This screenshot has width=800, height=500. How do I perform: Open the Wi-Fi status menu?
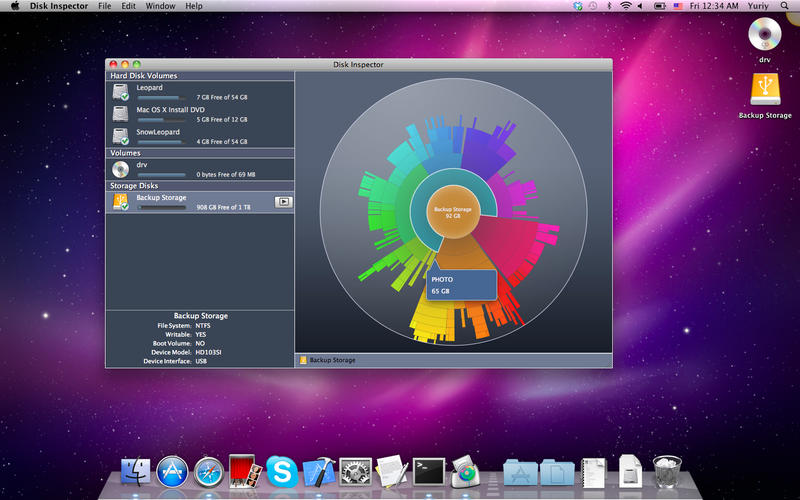(626, 6)
